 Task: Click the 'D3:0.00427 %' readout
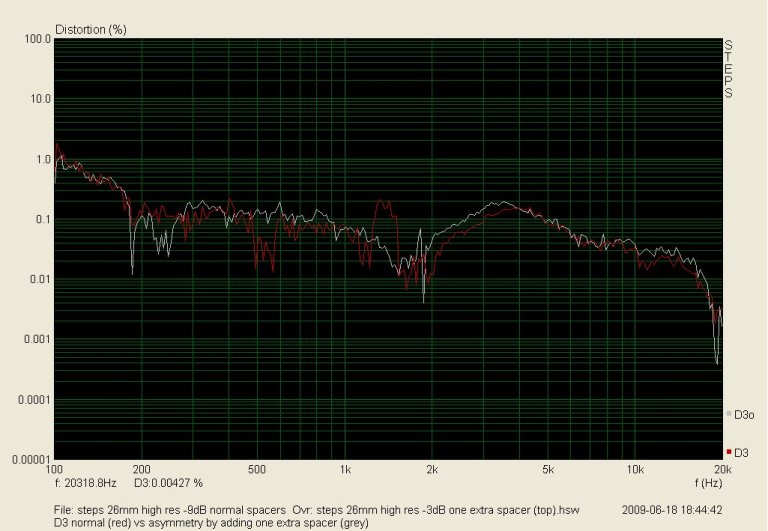[168, 483]
